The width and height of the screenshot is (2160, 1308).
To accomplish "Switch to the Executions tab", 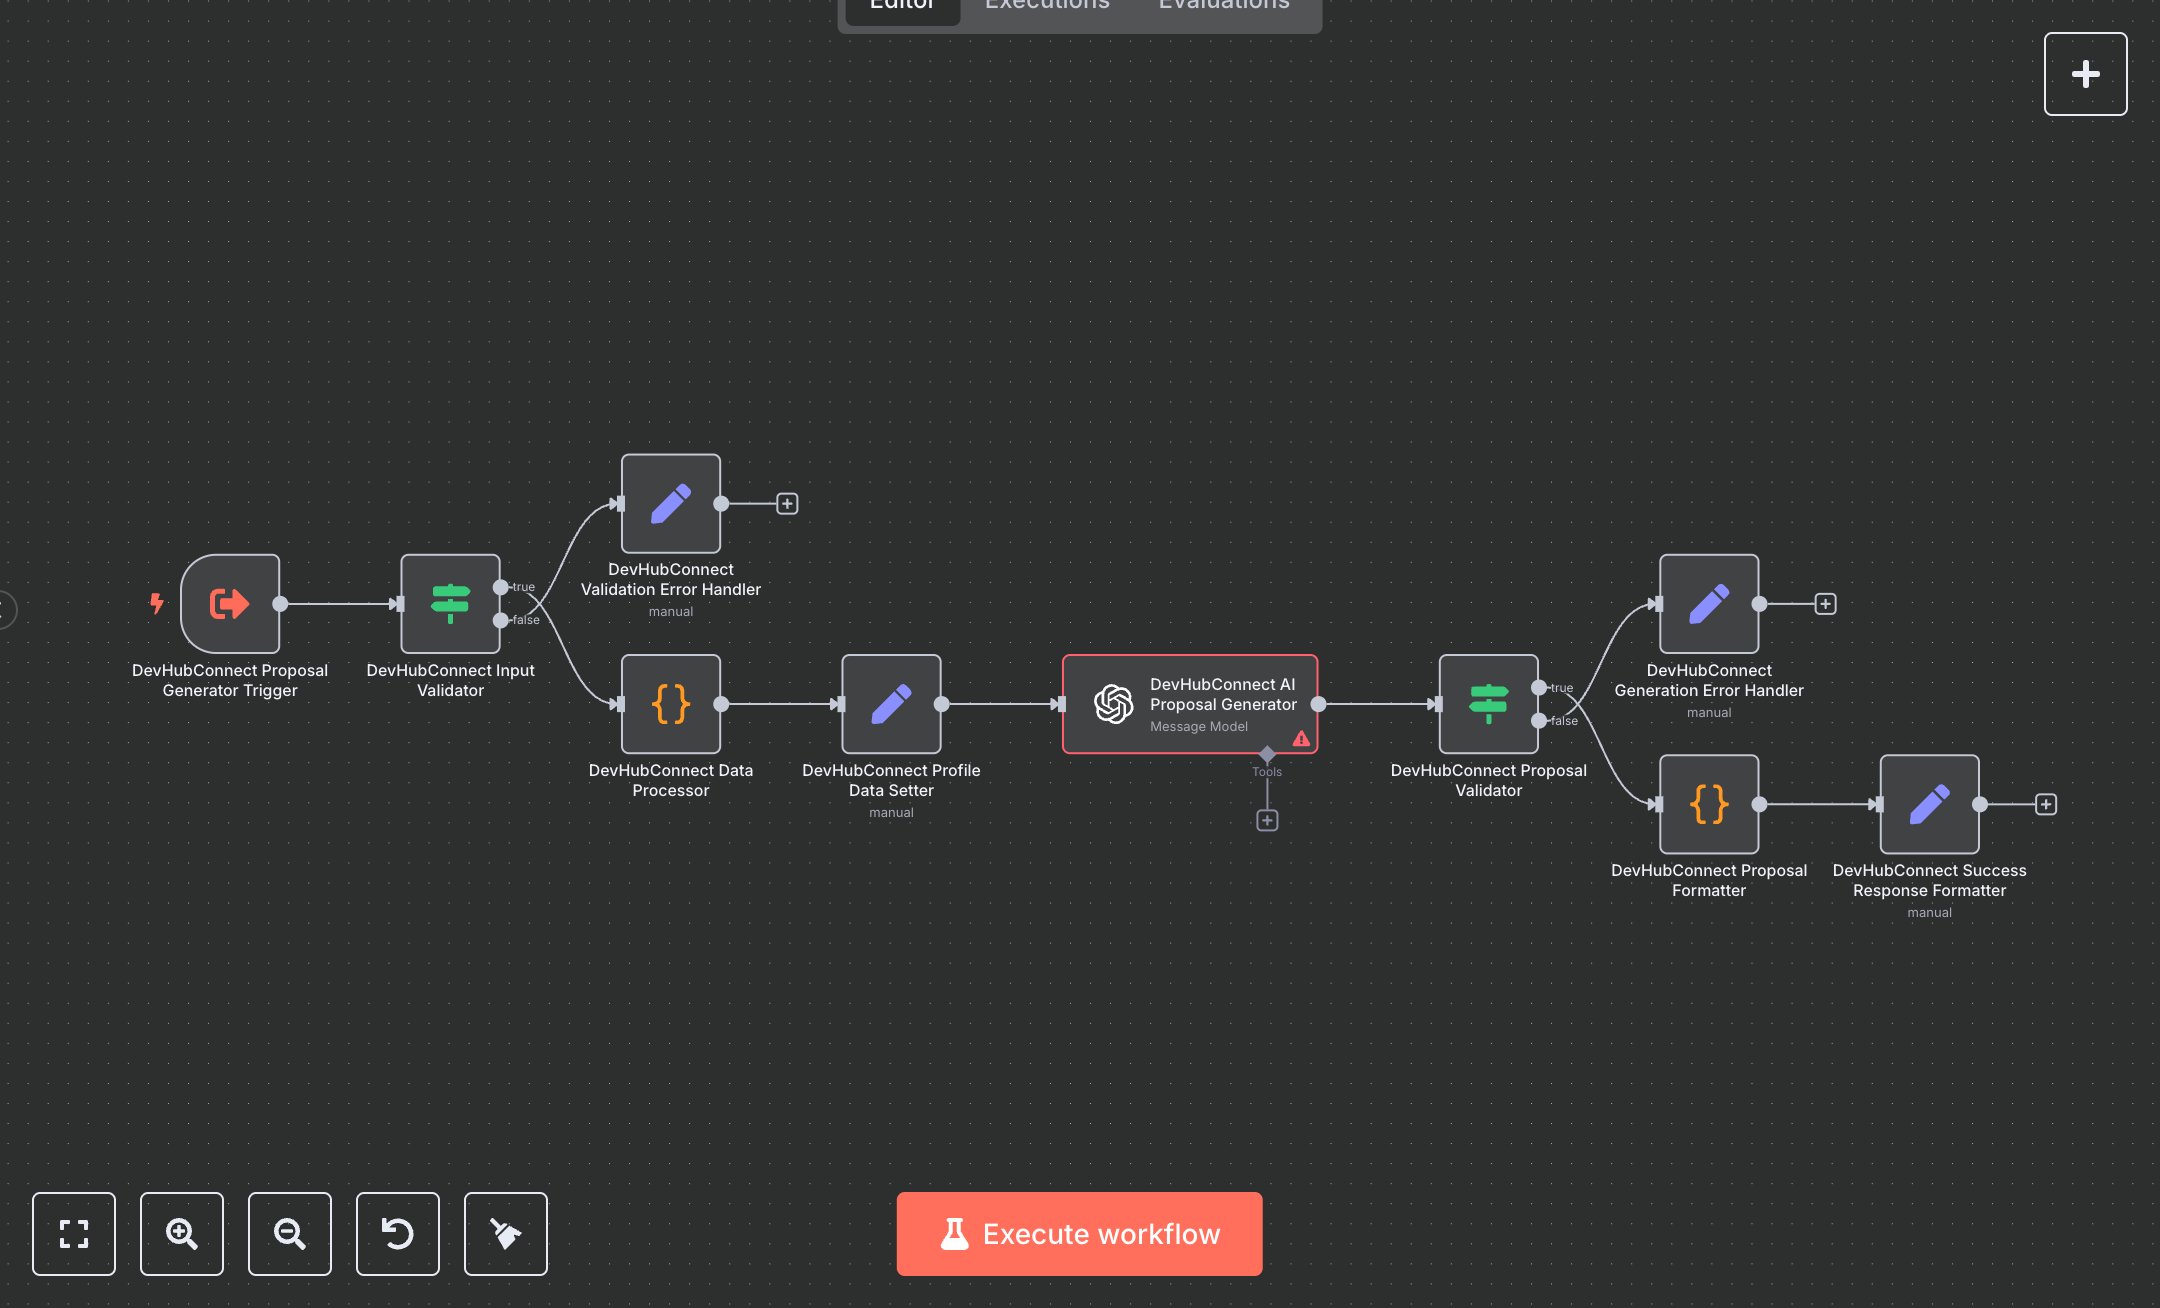I will [1046, 8].
